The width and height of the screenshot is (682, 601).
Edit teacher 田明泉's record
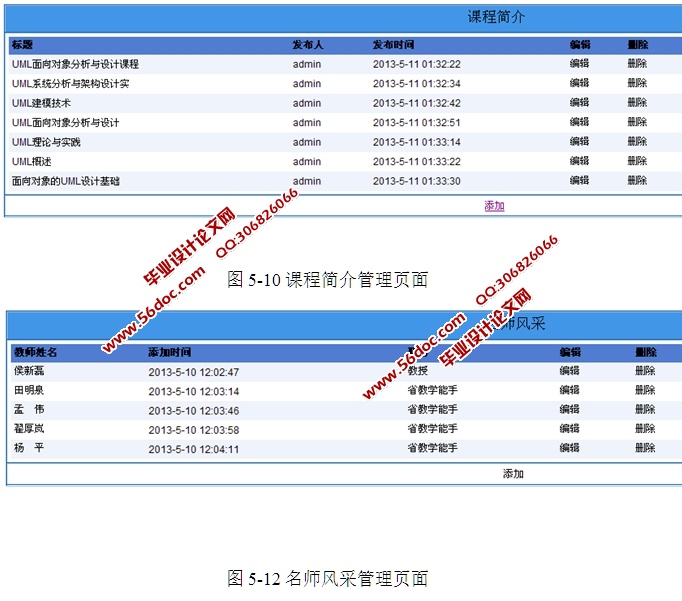pyautogui.click(x=569, y=390)
